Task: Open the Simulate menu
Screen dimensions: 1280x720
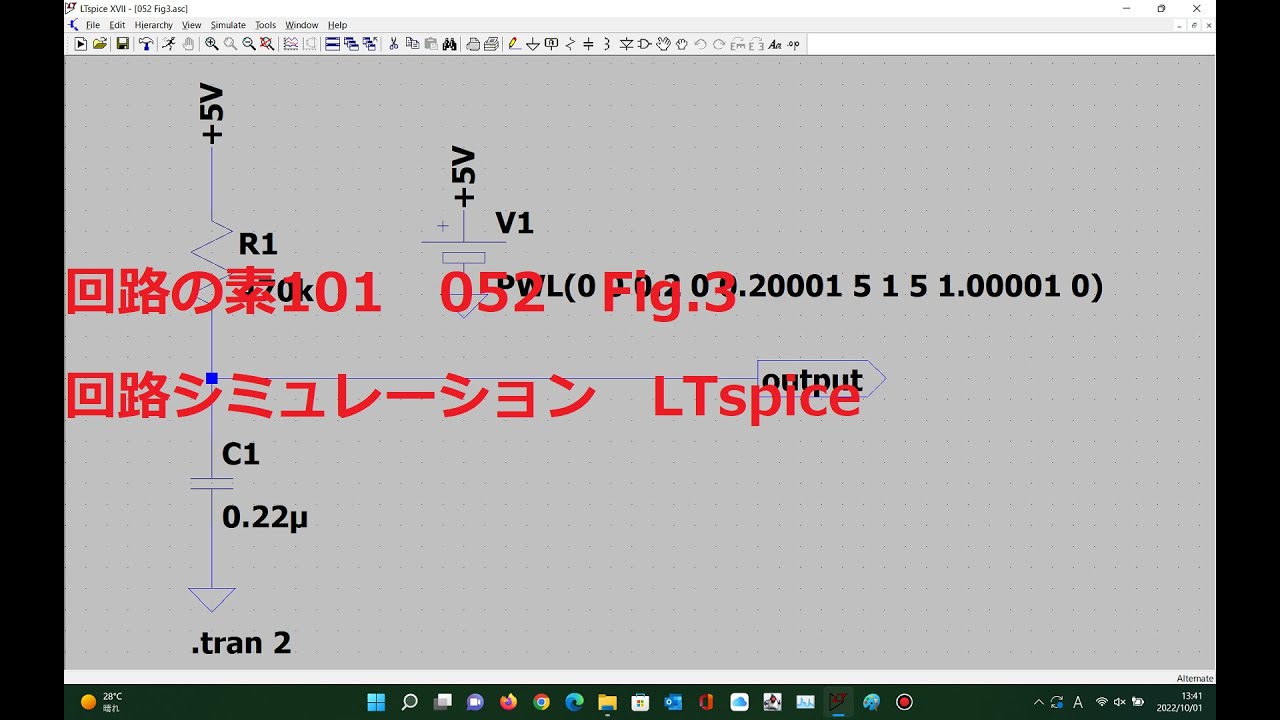Action: tap(228, 25)
